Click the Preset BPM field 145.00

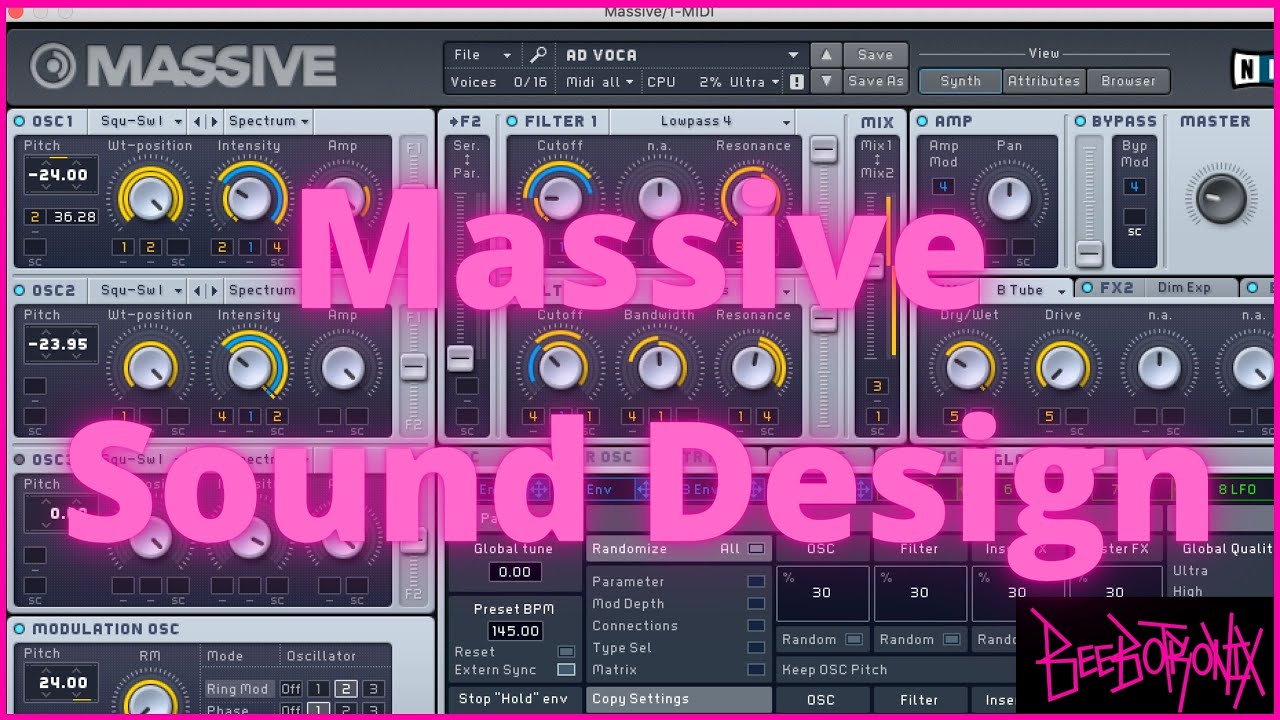click(515, 631)
